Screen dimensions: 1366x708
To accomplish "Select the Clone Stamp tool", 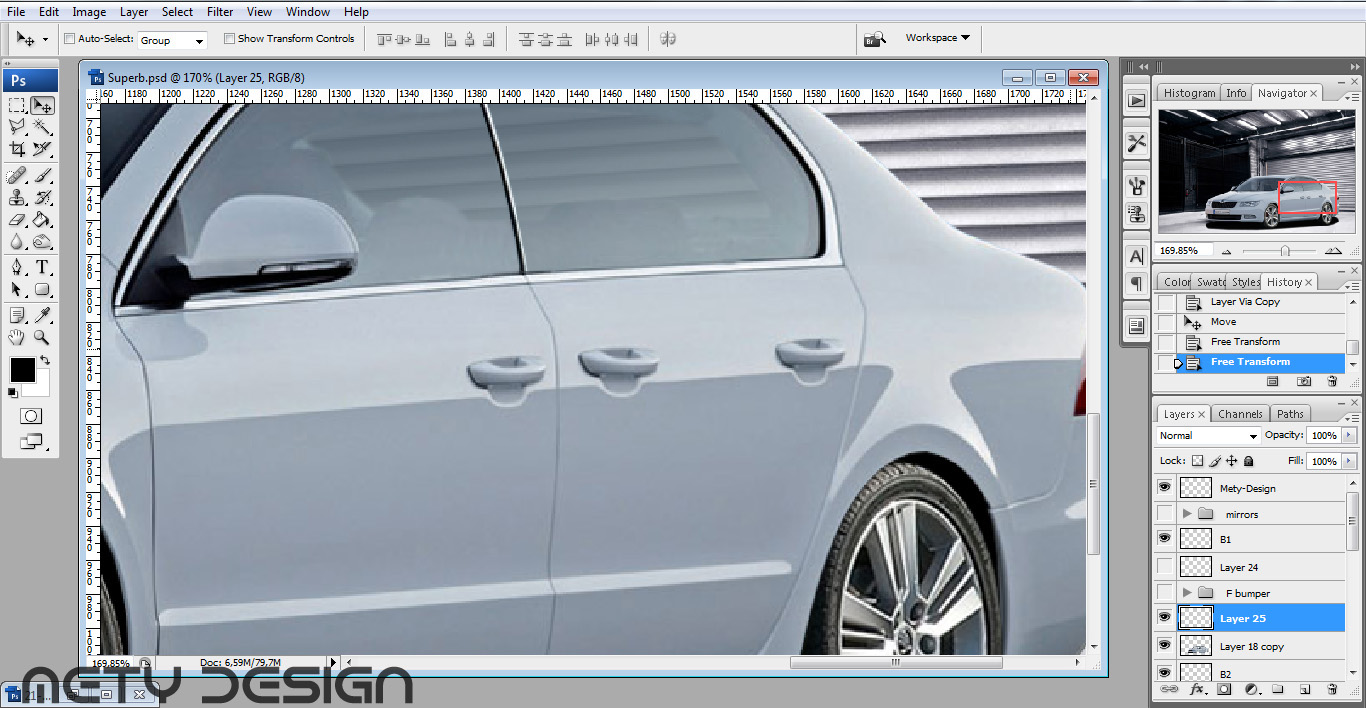I will point(17,197).
